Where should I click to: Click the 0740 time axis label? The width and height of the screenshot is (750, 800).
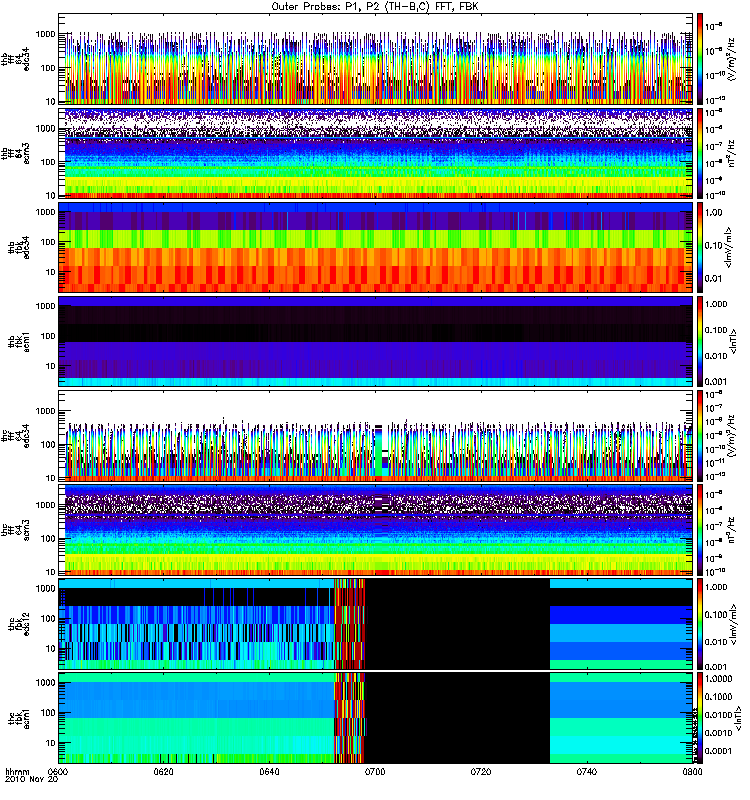point(586,771)
